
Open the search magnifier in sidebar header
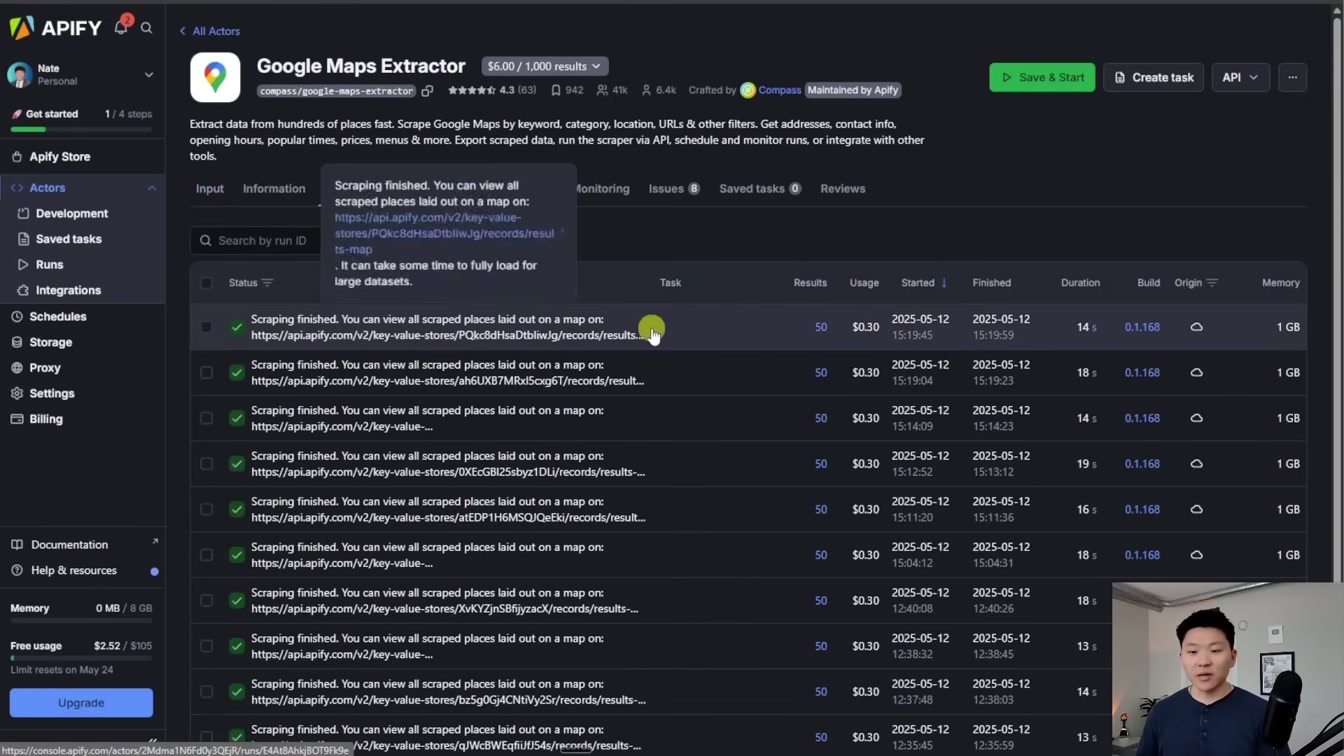click(147, 28)
